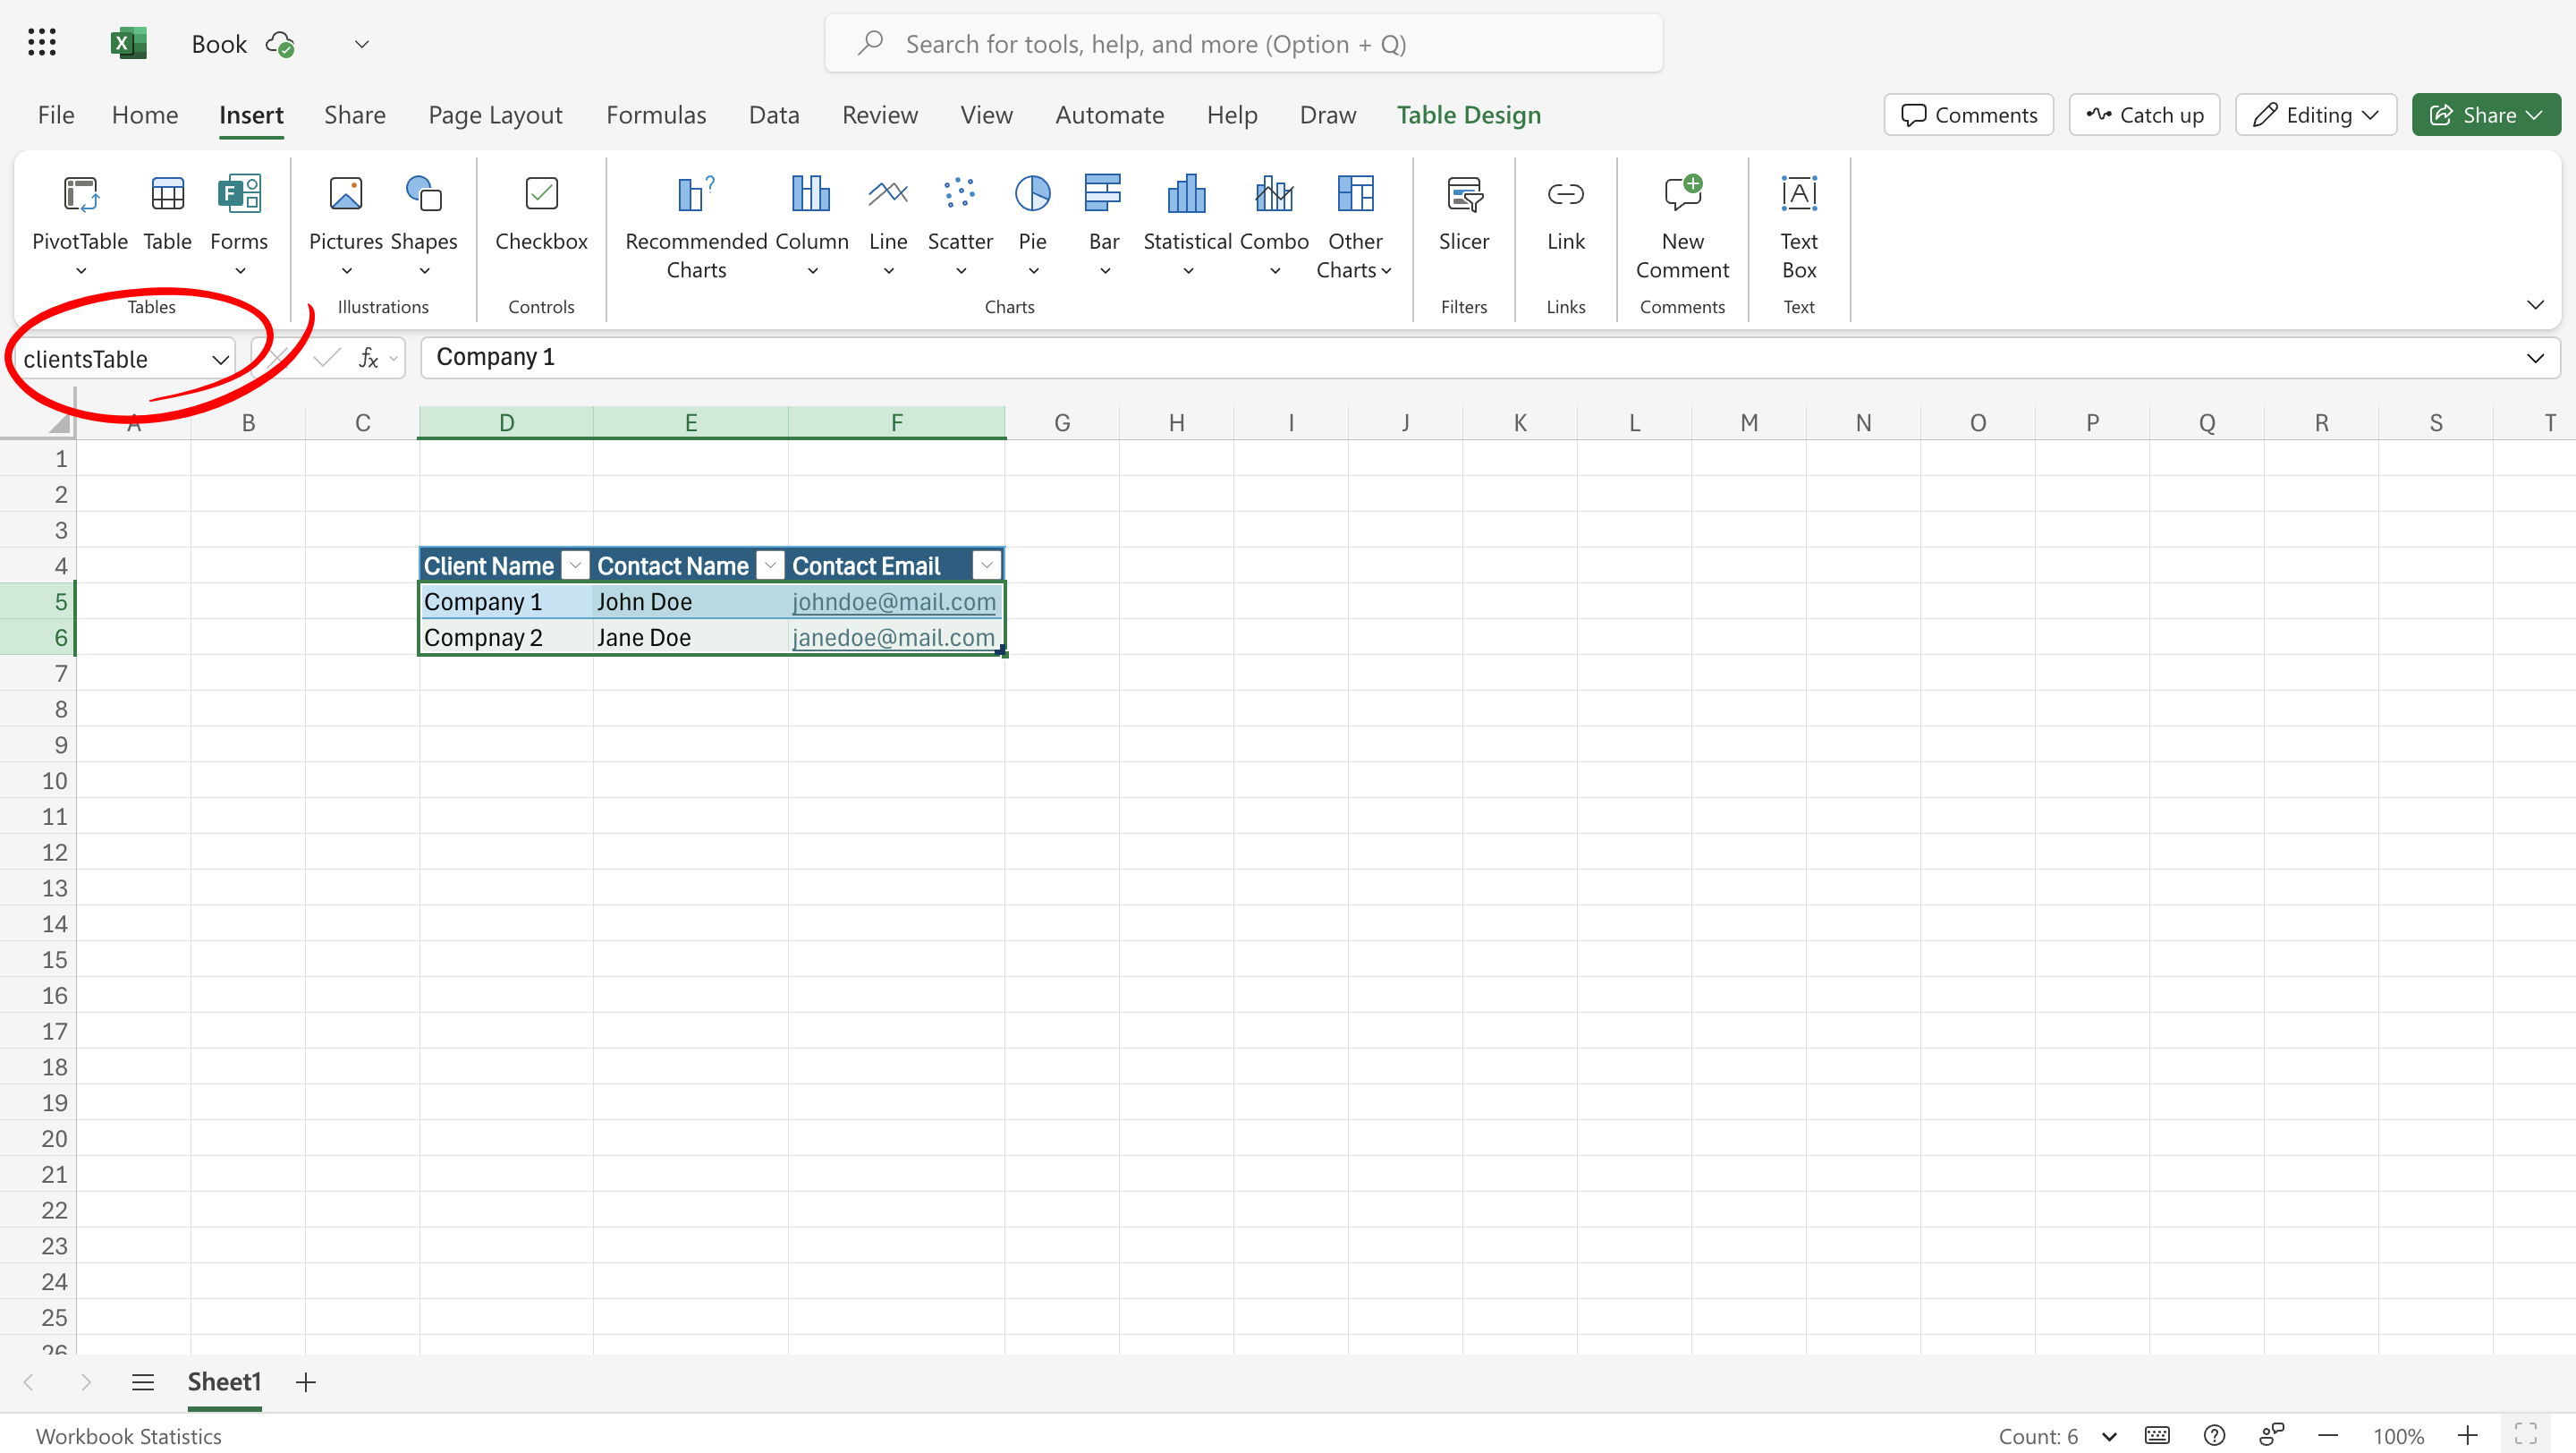Open the Contact Email filter dropdown
Viewport: 2576px width, 1453px height.
coord(986,565)
